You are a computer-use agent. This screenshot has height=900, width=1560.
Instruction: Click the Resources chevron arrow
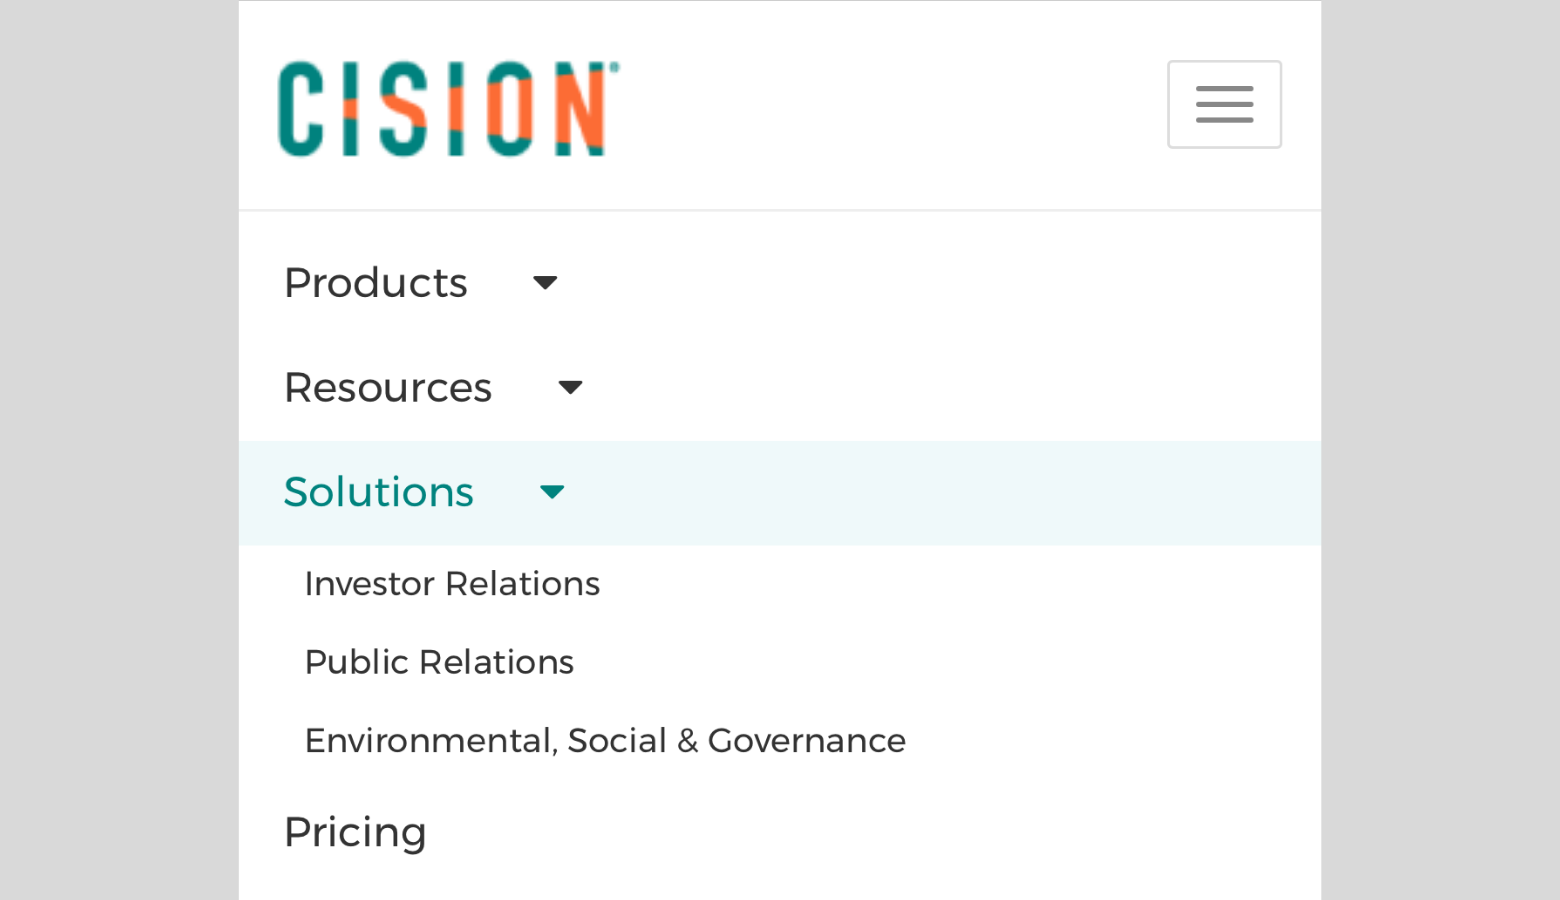[x=569, y=388]
